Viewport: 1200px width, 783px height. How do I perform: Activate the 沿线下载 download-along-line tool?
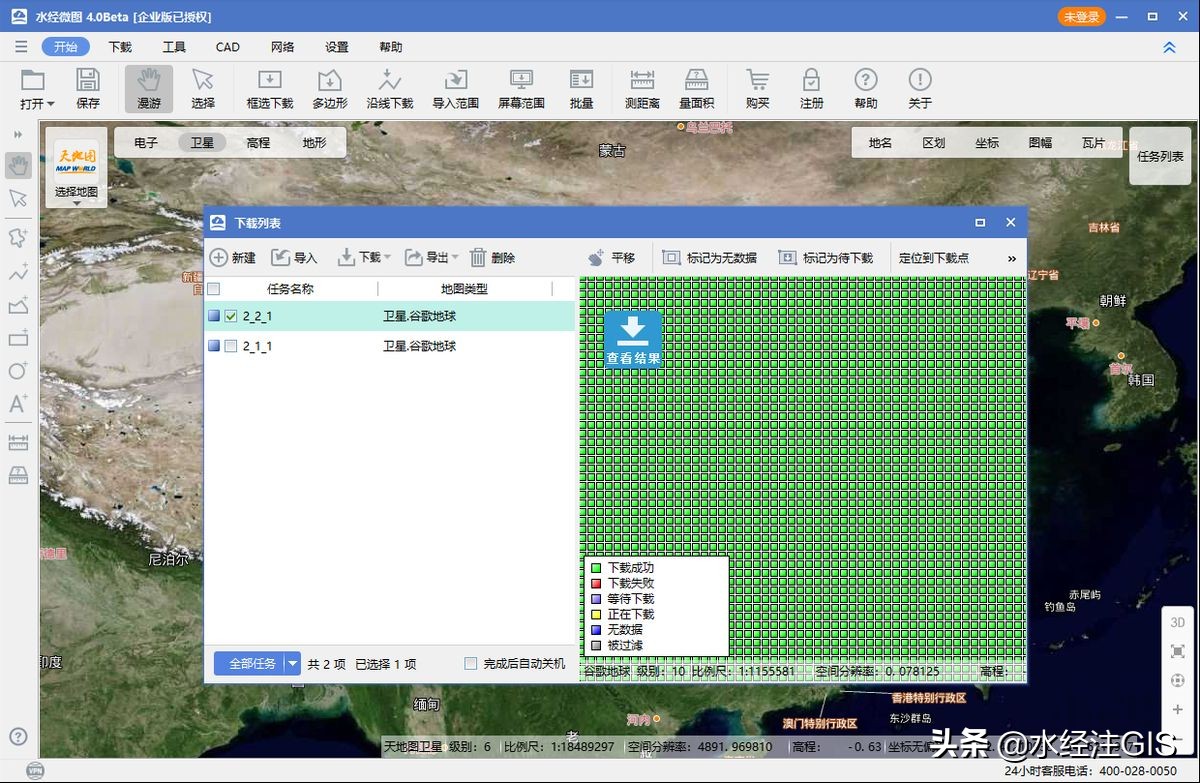point(390,88)
